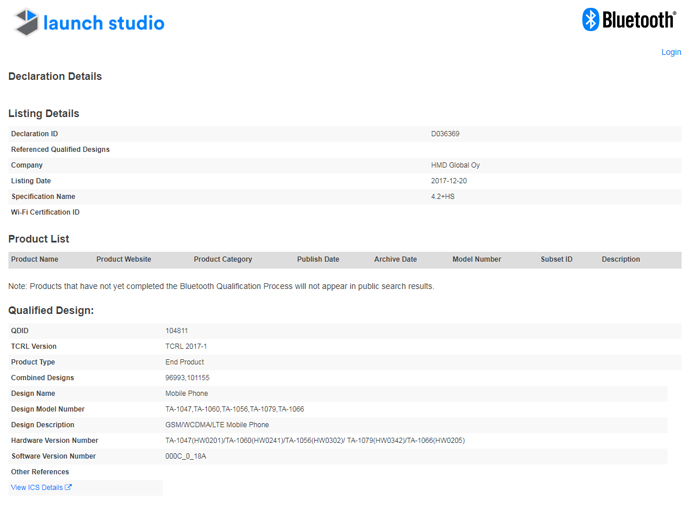Click the launch studio title text
This screenshot has height=510, width=690.
pos(104,23)
